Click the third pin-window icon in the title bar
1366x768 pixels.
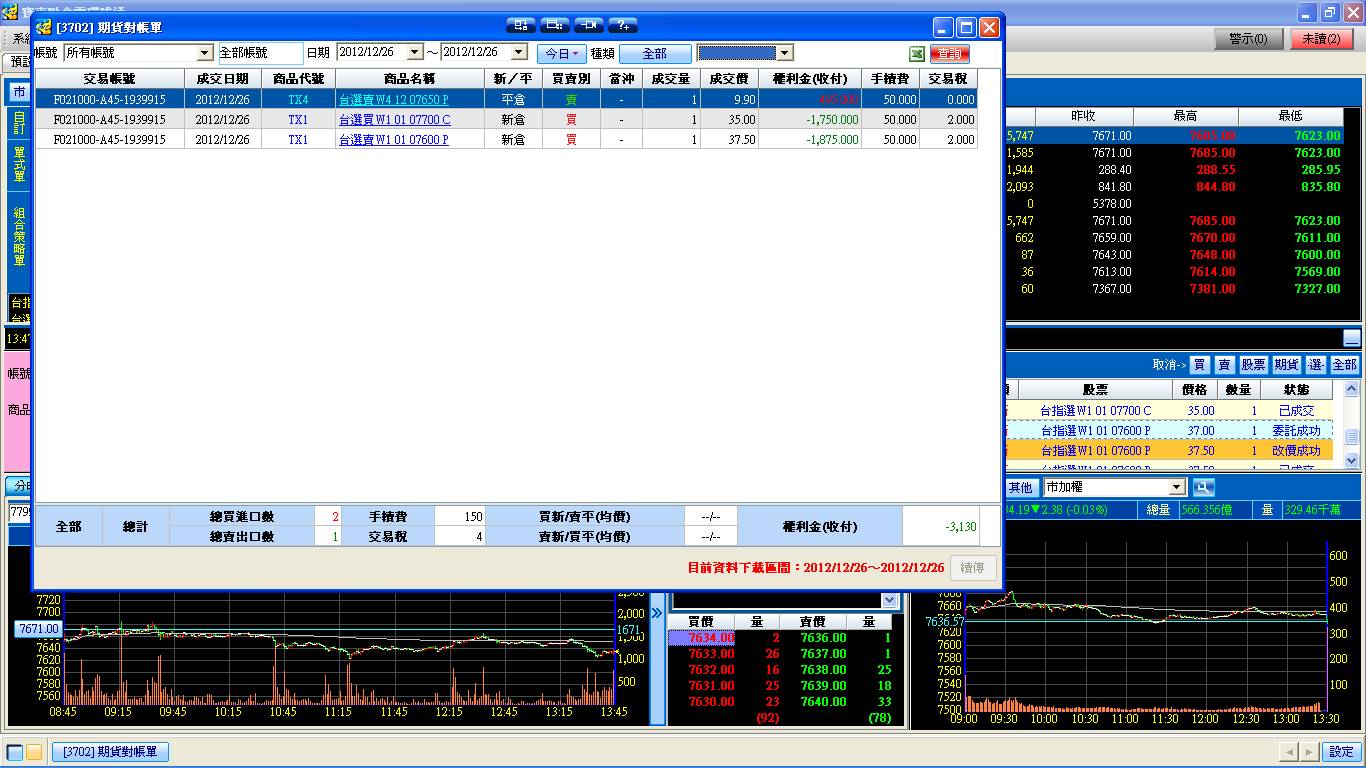[x=589, y=25]
